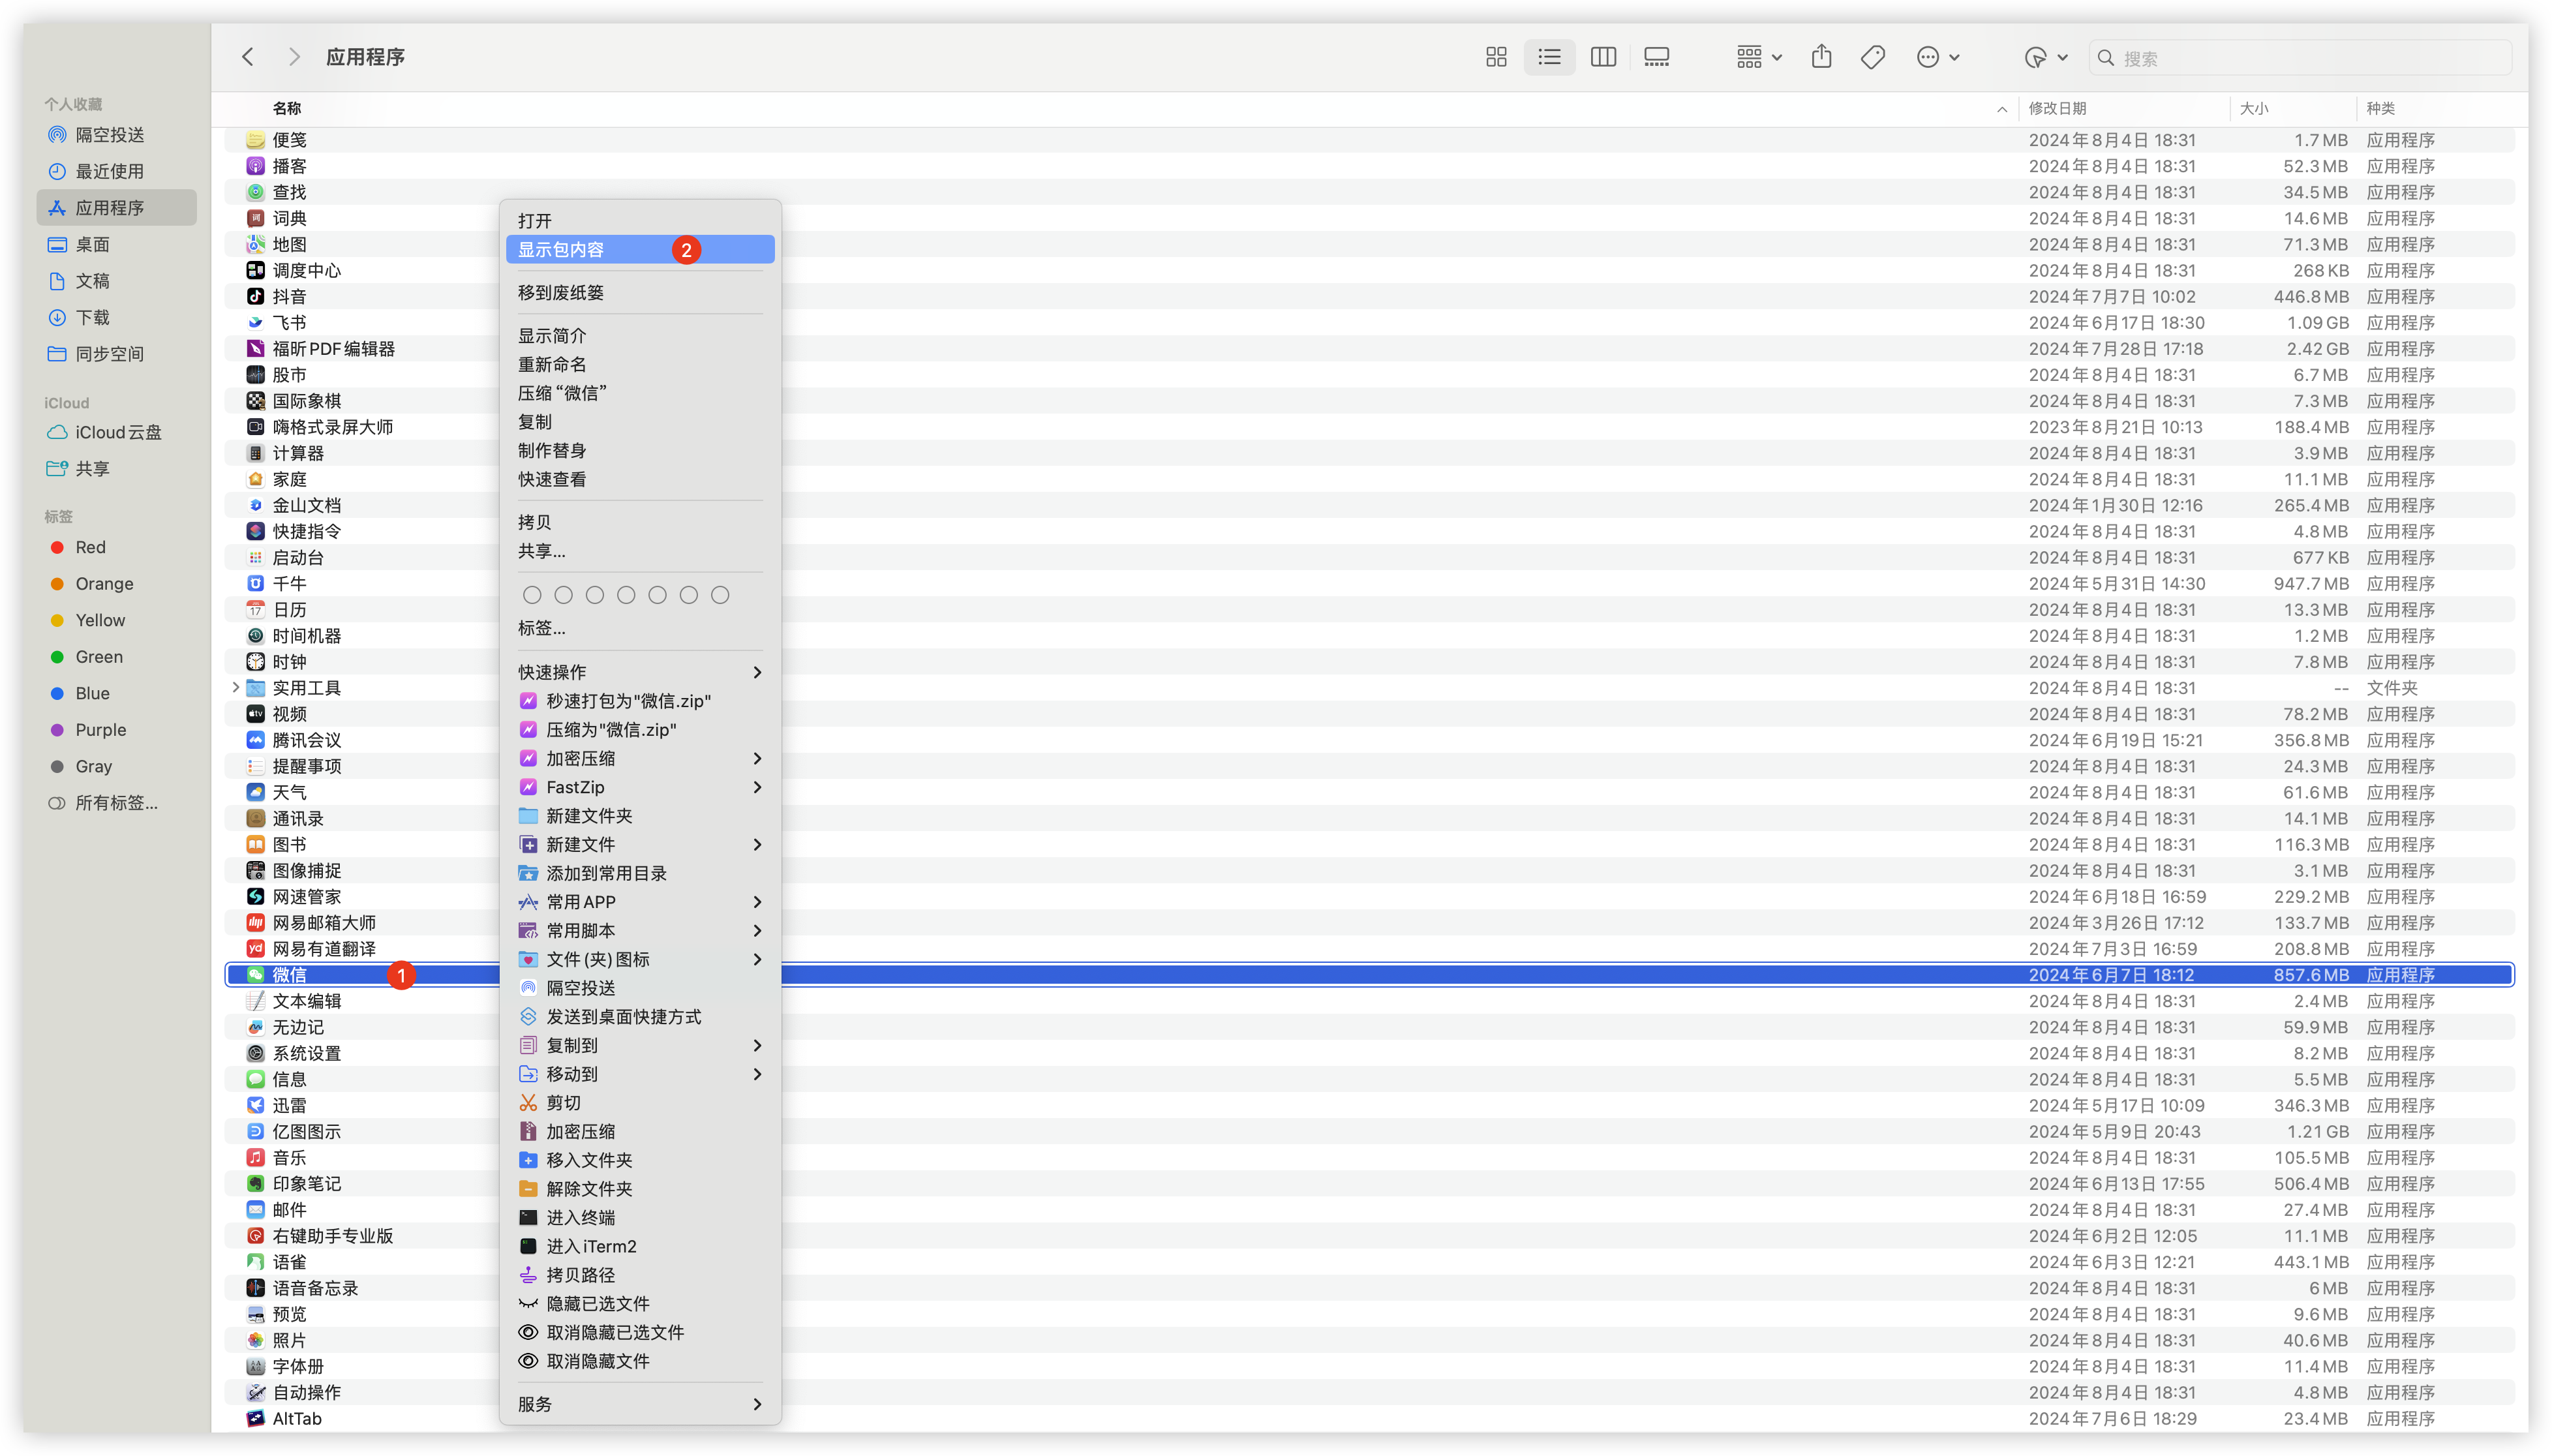Switch Finder to icon grid view
Image resolution: width=2552 pixels, height=1456 pixels.
[x=1496, y=57]
